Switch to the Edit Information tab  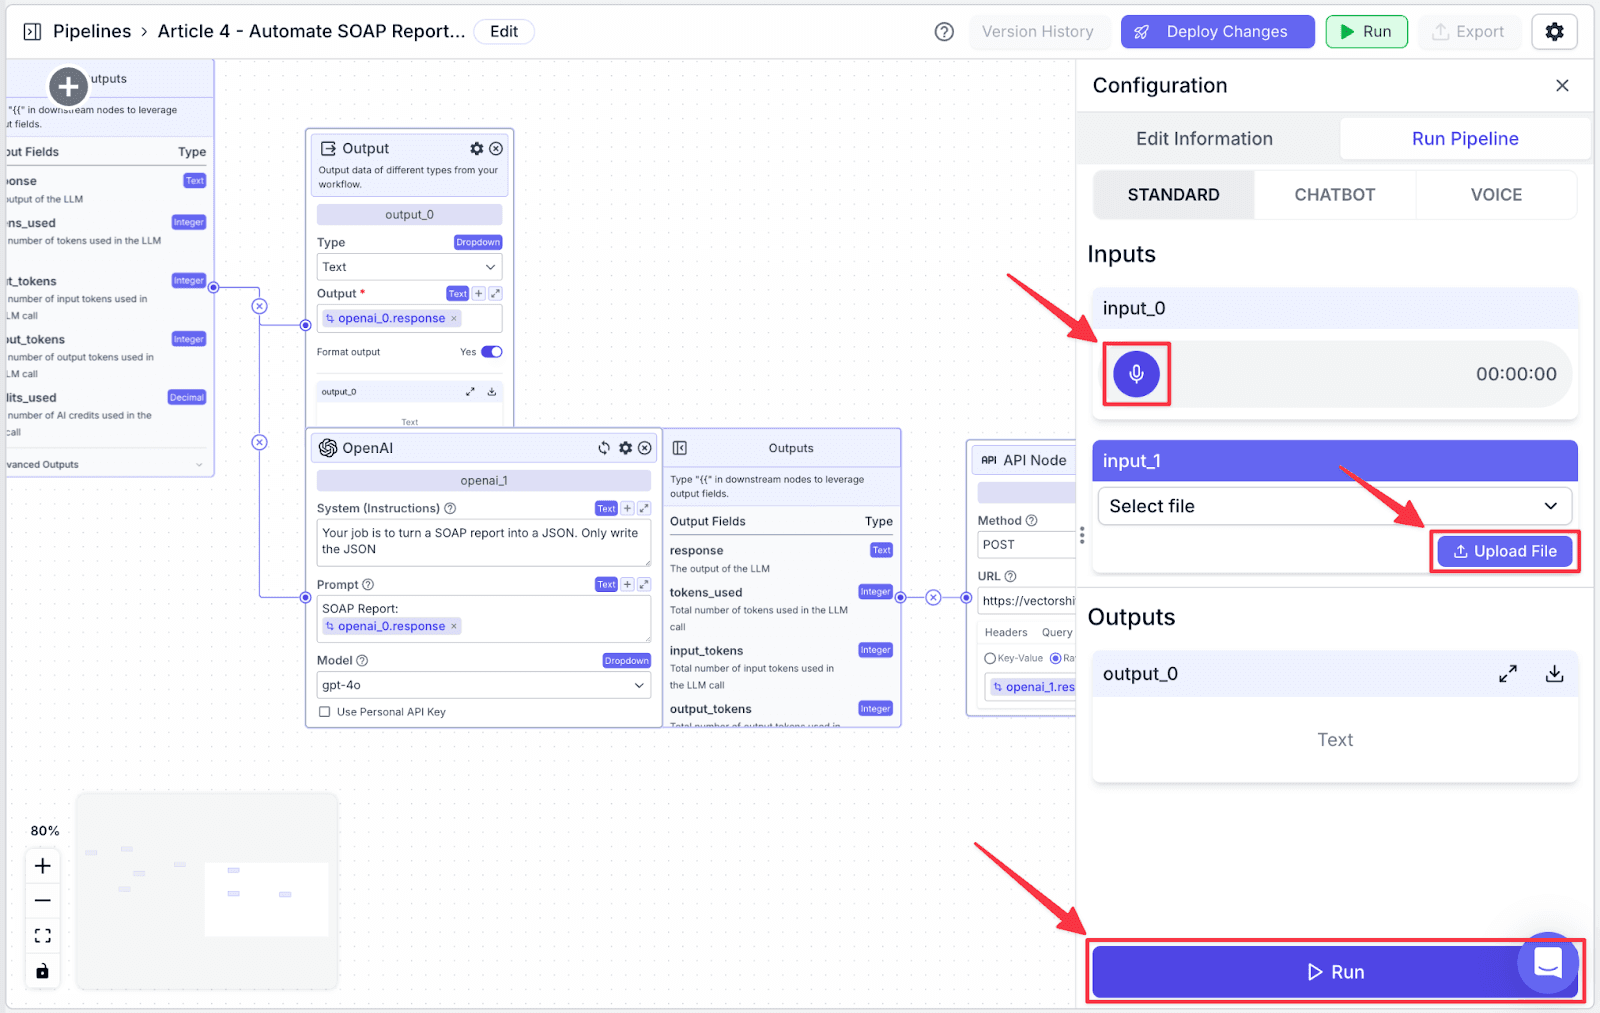(x=1204, y=139)
